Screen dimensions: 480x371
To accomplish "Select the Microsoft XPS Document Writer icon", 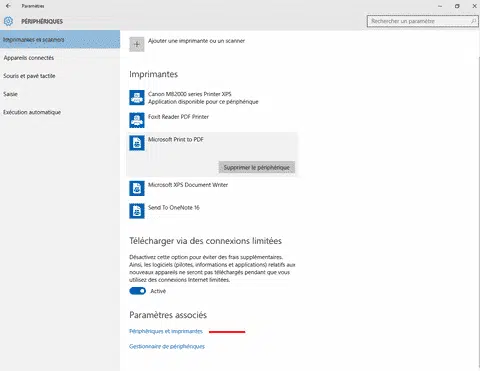I will coord(137,188).
